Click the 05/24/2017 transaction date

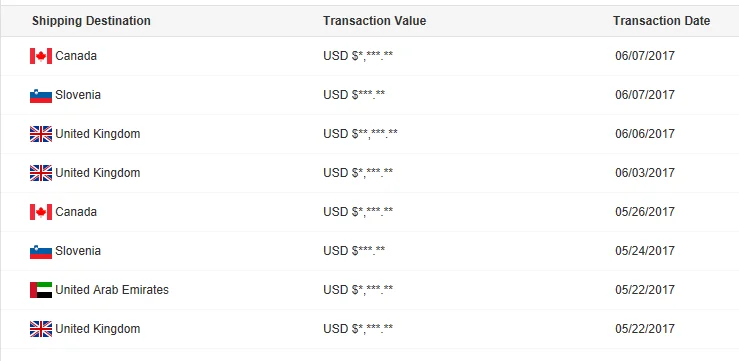pos(645,251)
